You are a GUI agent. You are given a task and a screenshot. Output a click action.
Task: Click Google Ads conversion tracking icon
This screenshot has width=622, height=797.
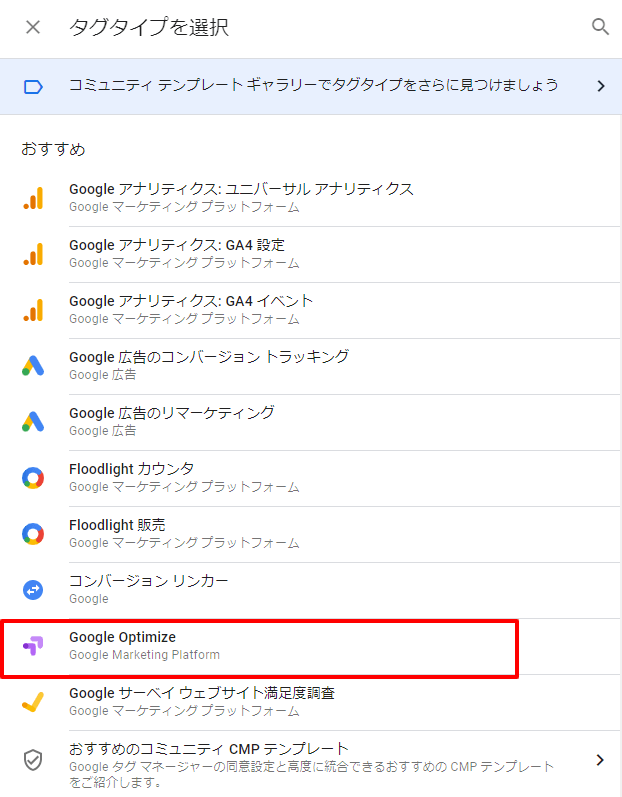33,365
